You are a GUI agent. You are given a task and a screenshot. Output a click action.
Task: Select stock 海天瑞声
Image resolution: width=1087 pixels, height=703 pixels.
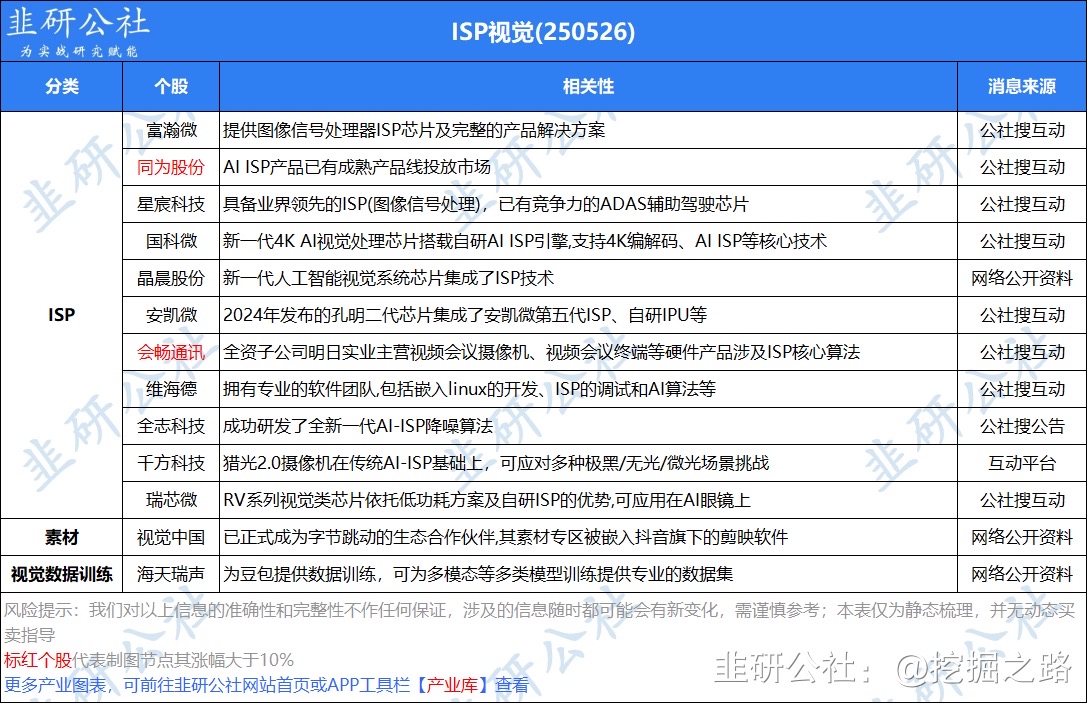click(171, 574)
